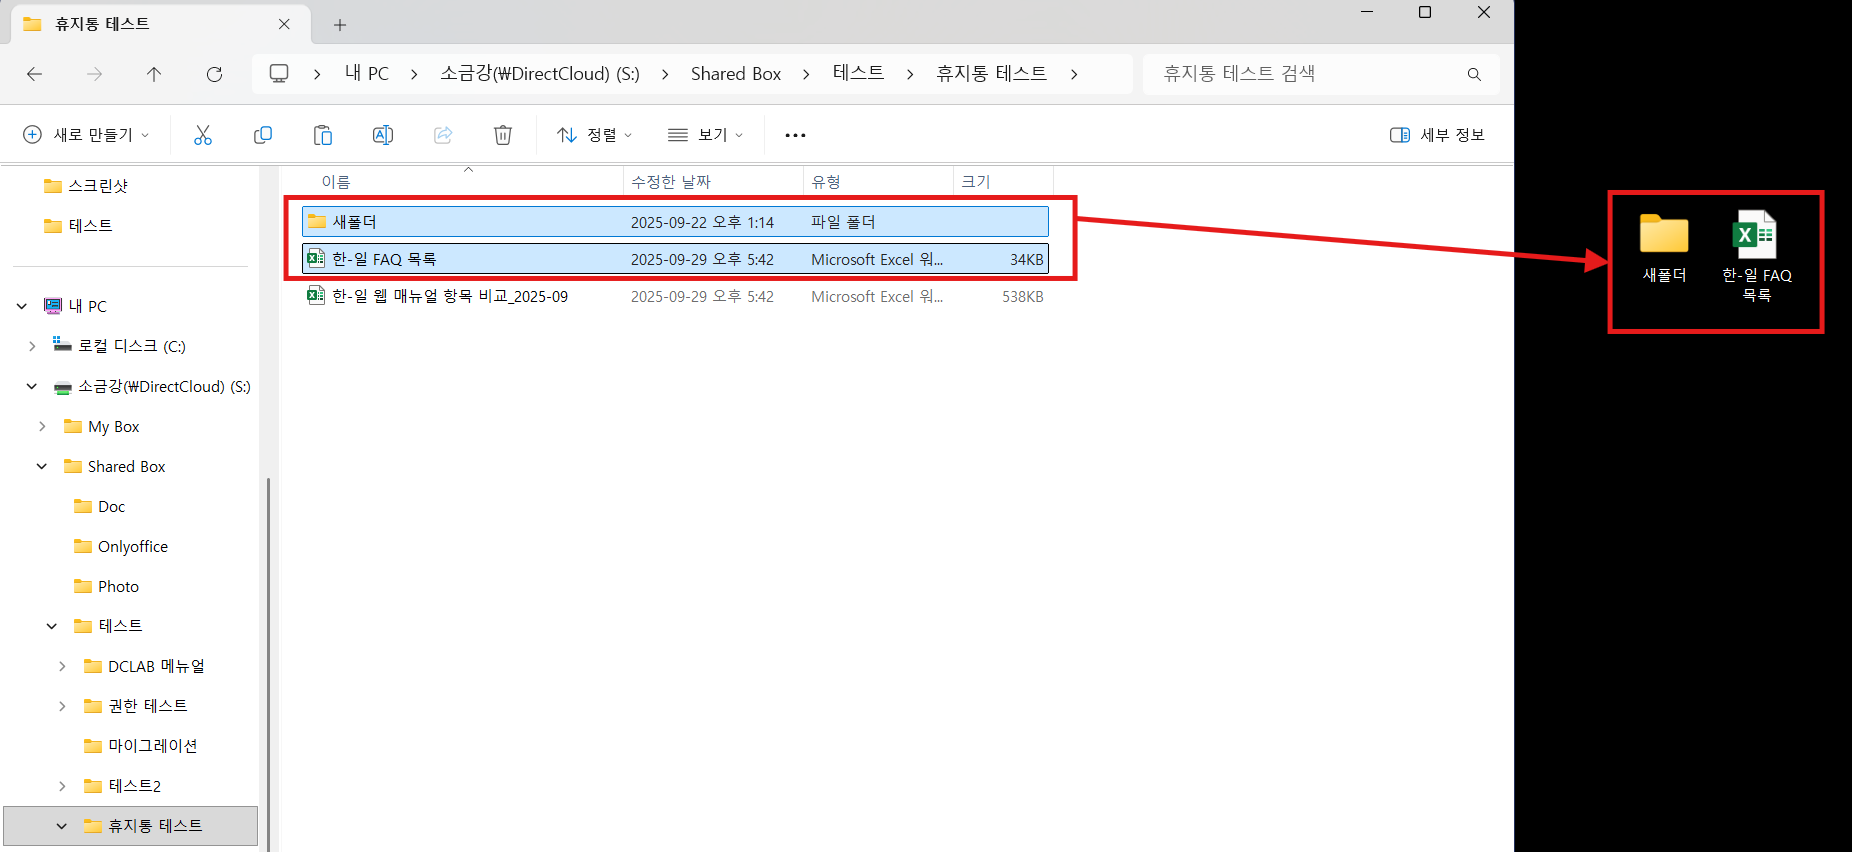Collapse the Shared Box tree node
Viewport: 1852px width, 852px height.
pyautogui.click(x=42, y=466)
